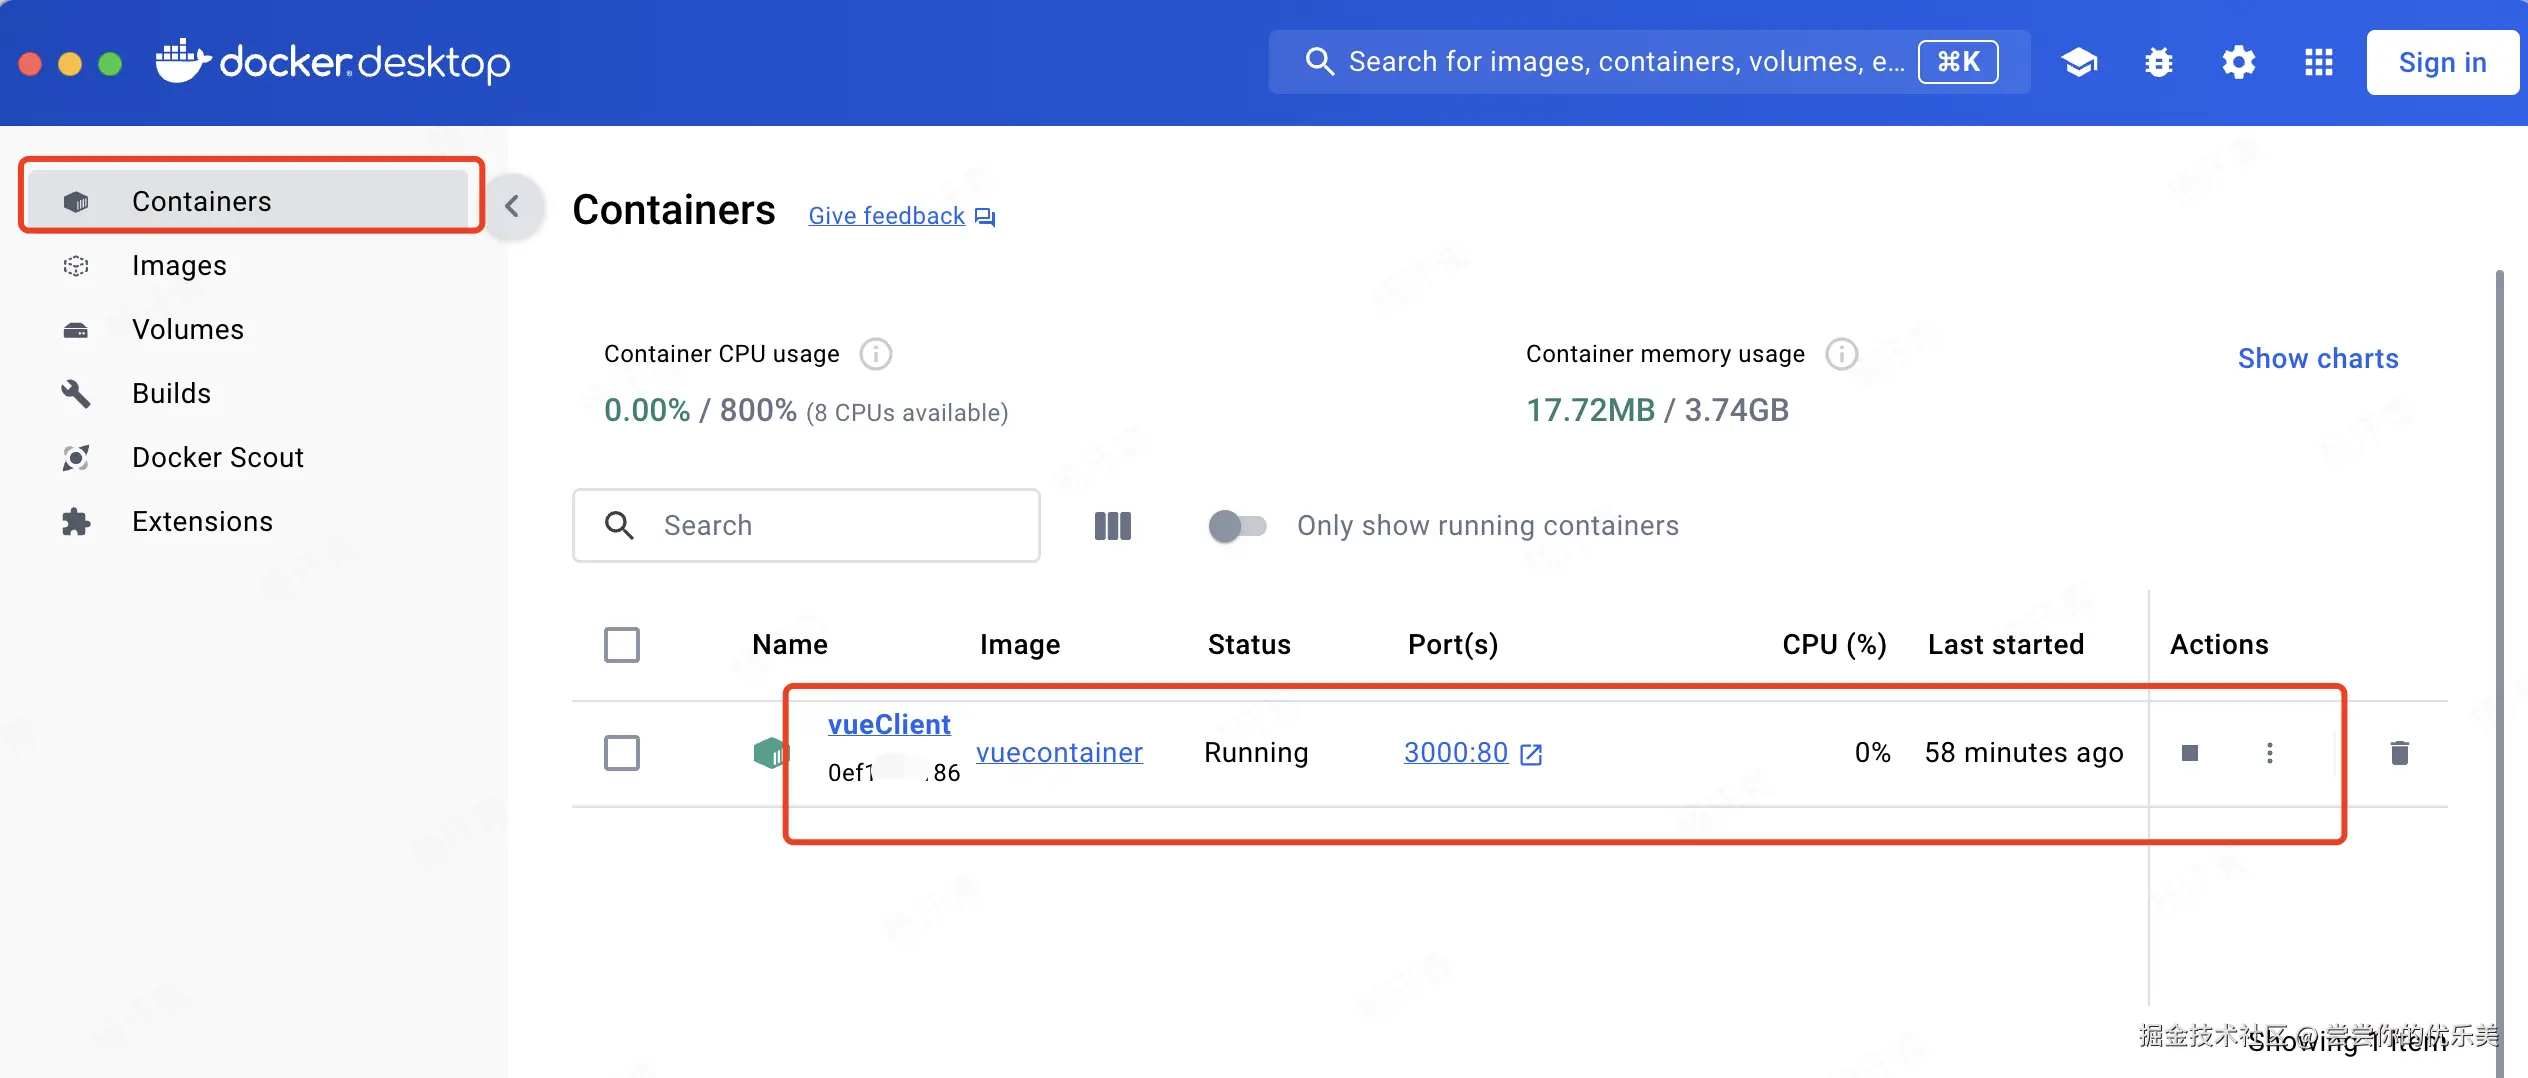Go to Images in sidebar
This screenshot has height=1078, width=2528.
[x=180, y=266]
